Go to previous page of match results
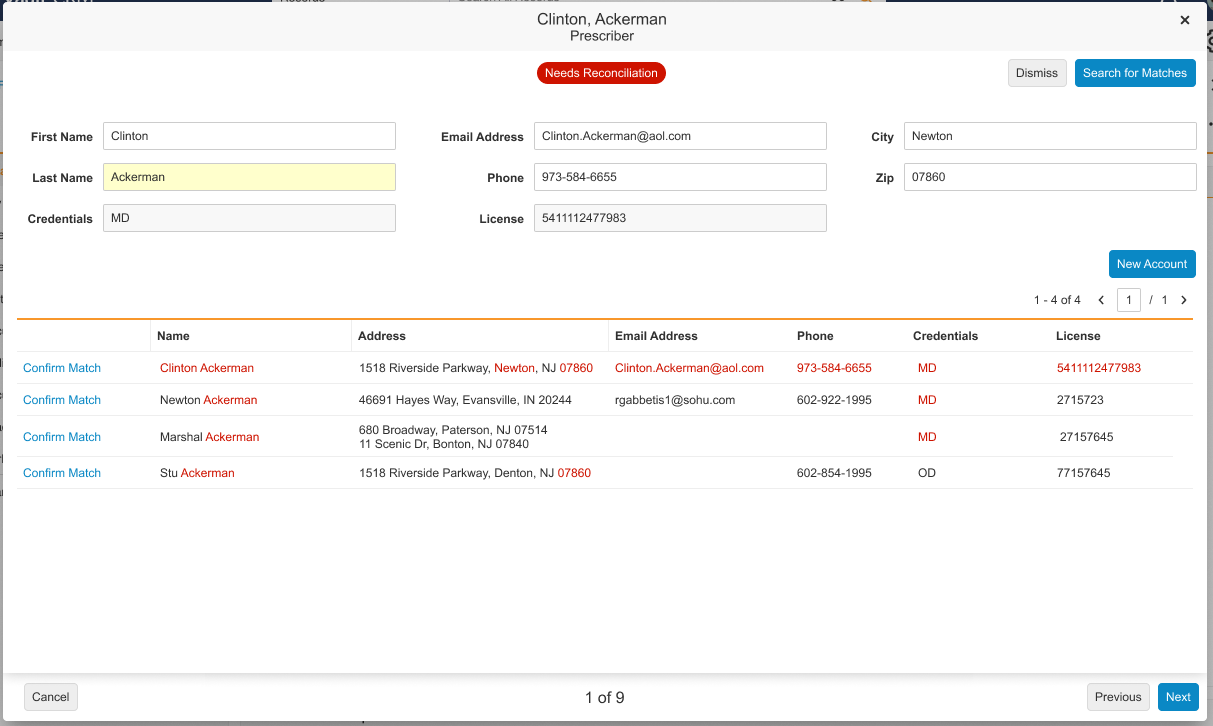Image resolution: width=1213 pixels, height=726 pixels. (1101, 300)
